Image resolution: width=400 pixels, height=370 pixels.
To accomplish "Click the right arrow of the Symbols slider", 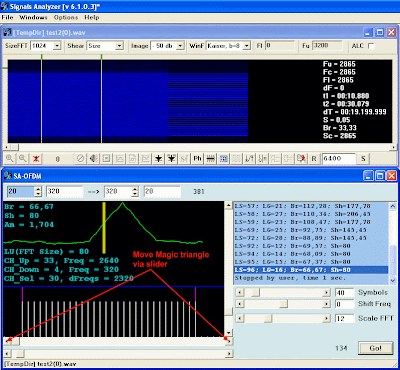I will pyautogui.click(x=327, y=293).
